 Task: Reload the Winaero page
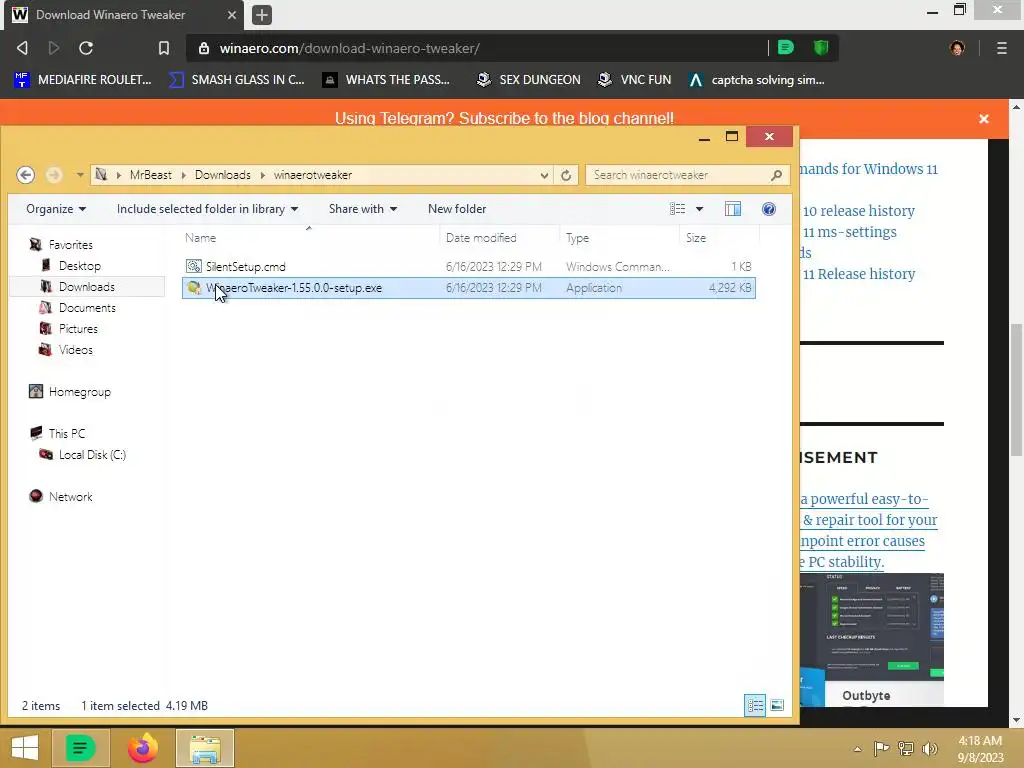[86, 48]
